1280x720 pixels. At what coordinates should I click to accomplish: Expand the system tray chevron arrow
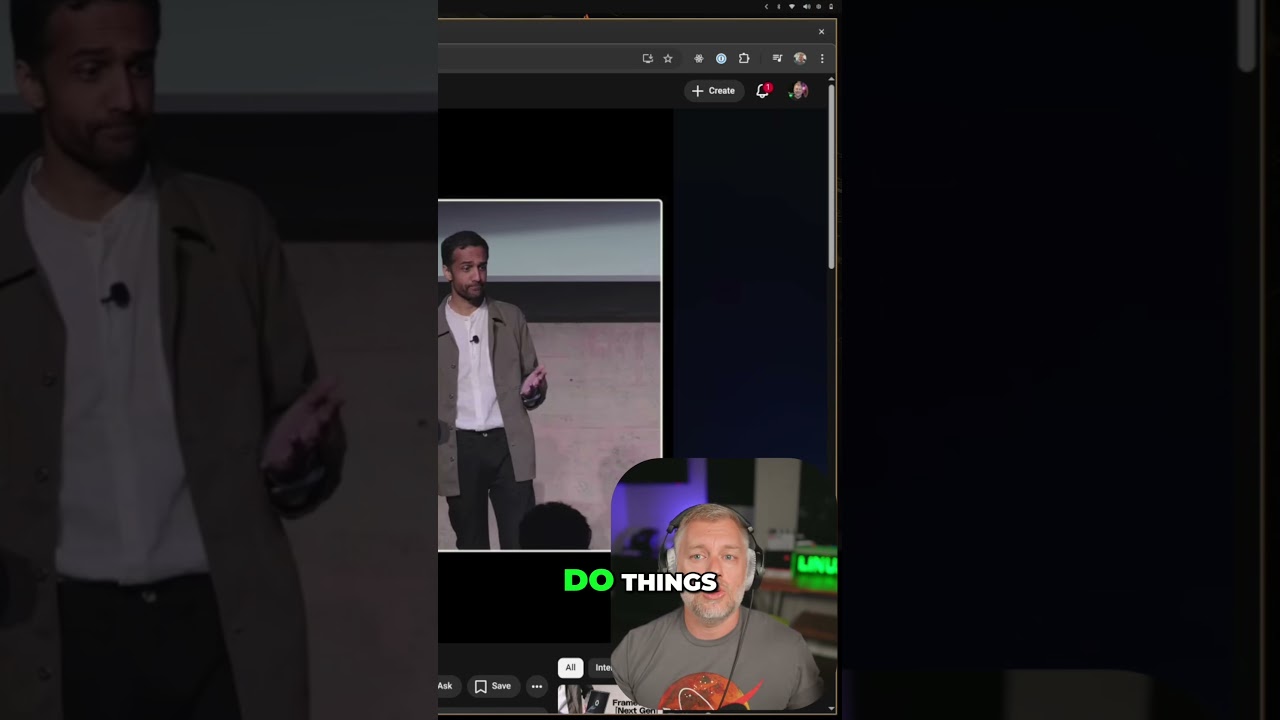pos(766,7)
